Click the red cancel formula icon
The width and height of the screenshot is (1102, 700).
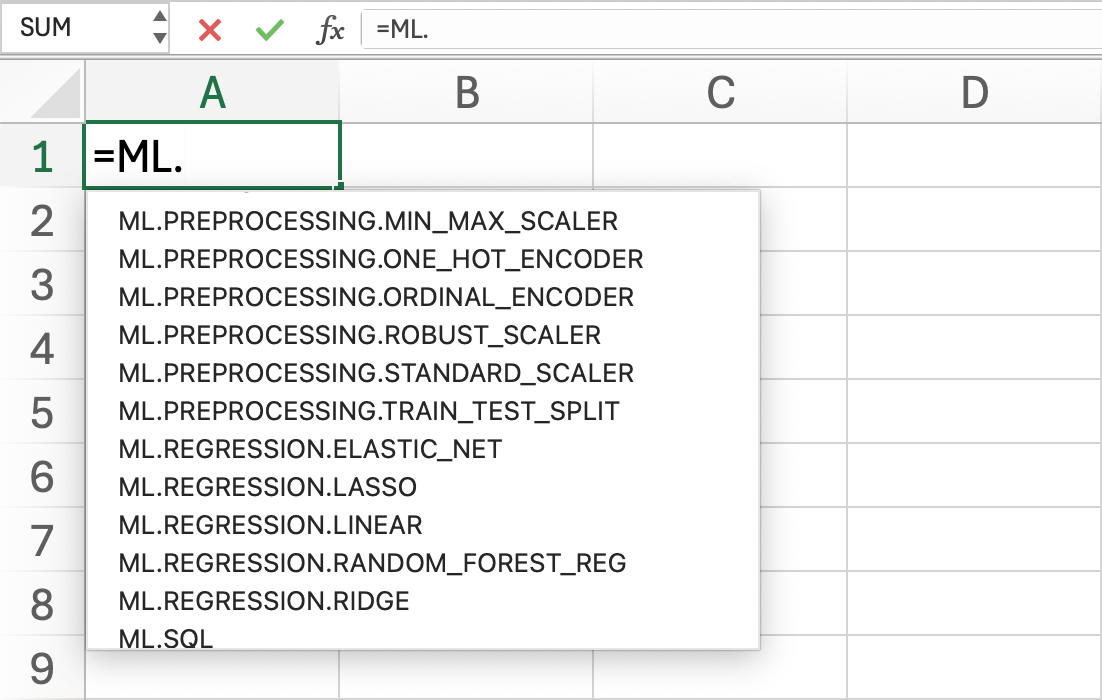[x=210, y=30]
